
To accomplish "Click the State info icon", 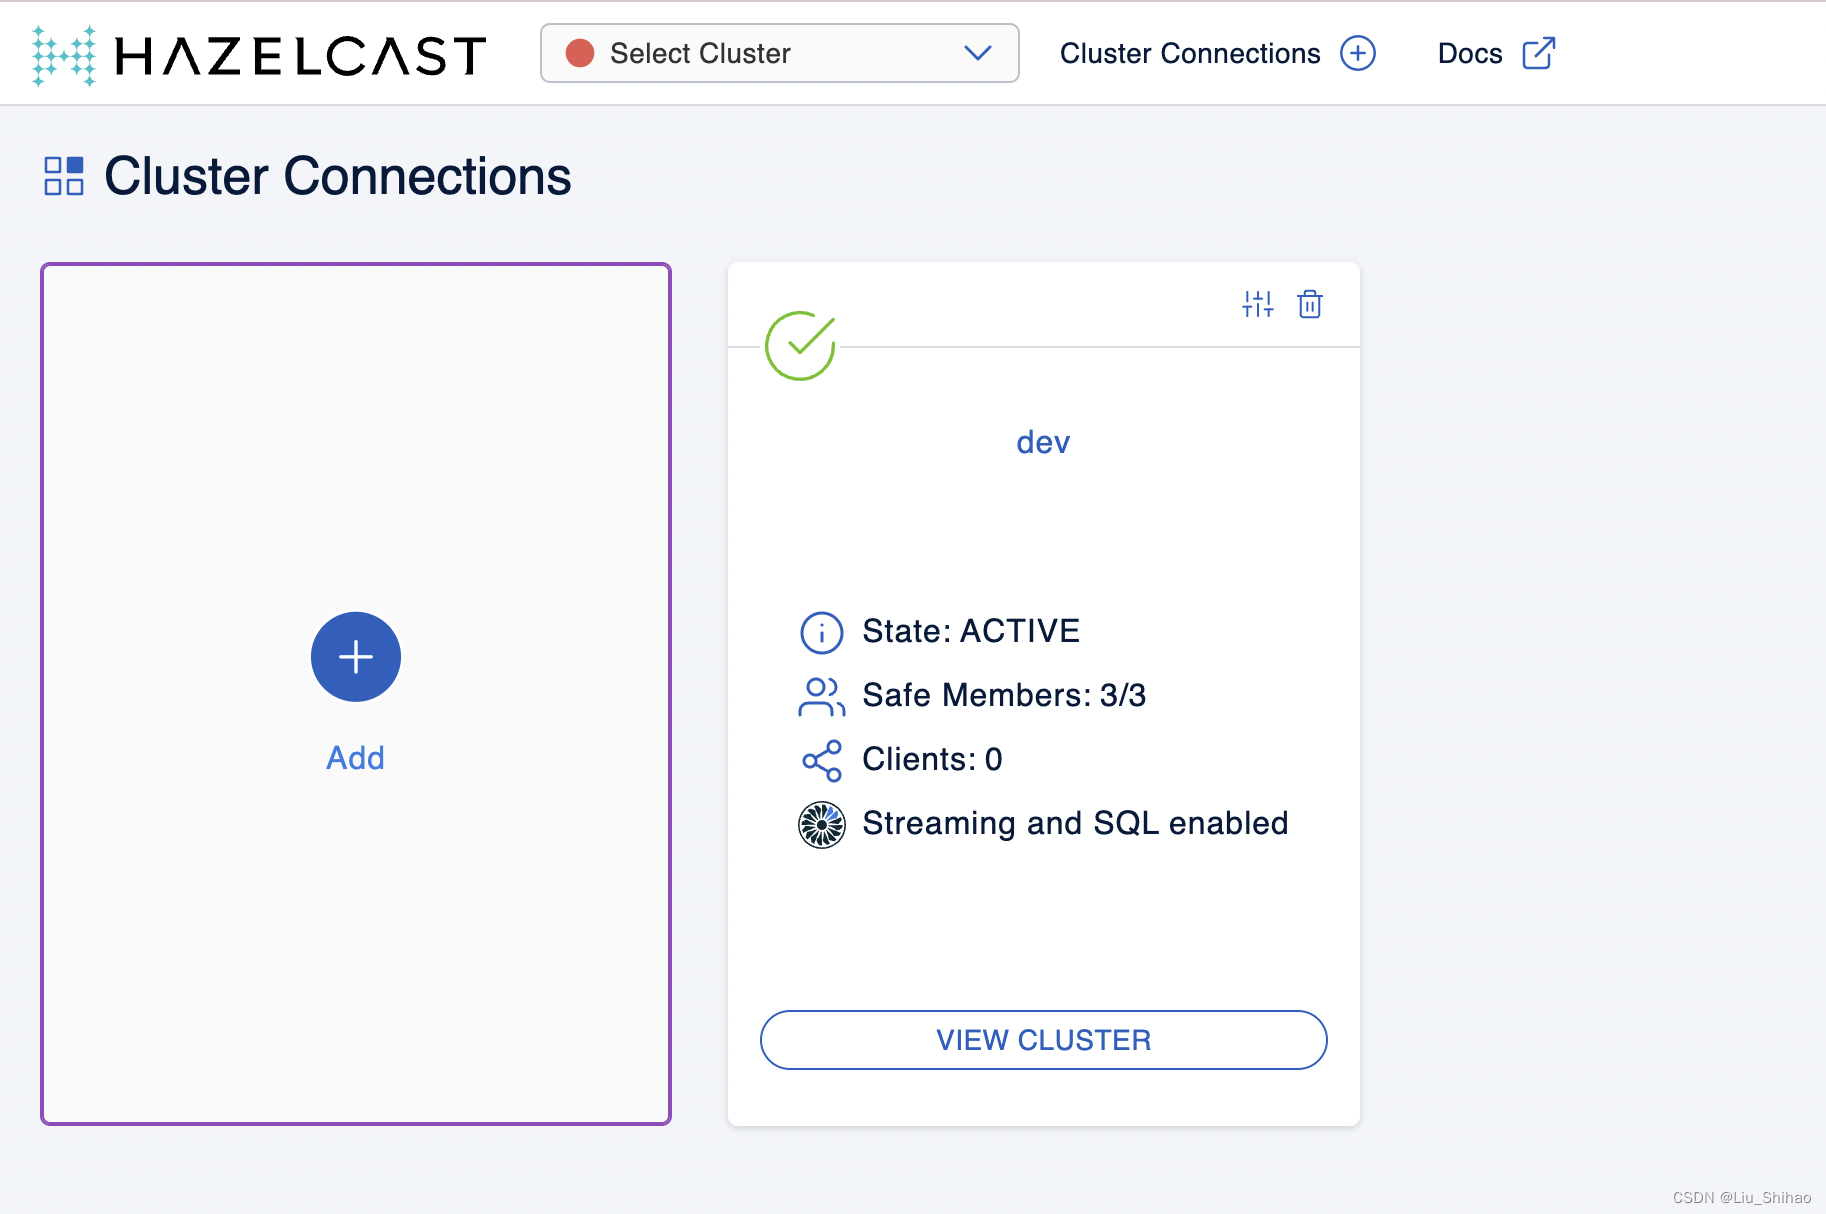I will [822, 633].
